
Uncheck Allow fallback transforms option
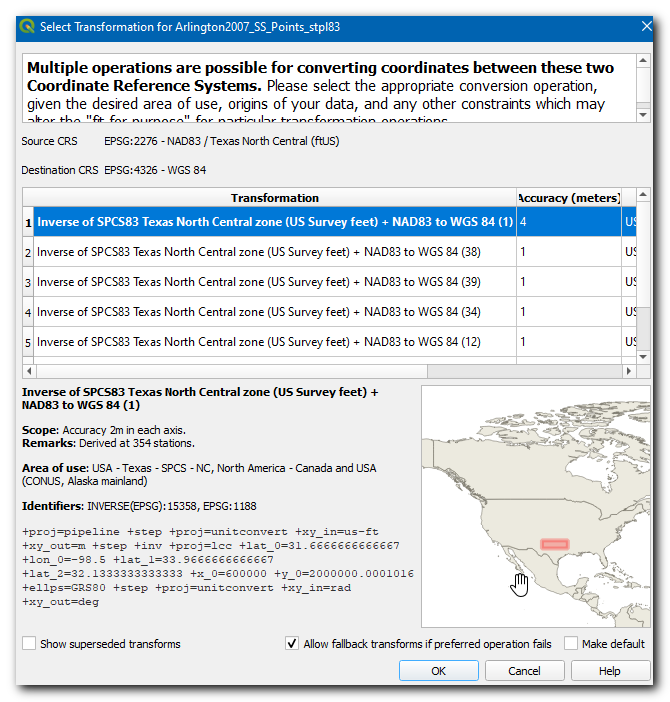click(x=292, y=644)
